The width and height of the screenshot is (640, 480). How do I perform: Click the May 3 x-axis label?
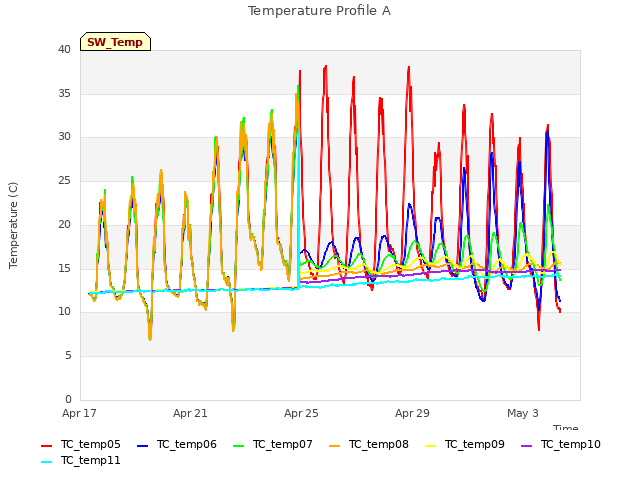pyautogui.click(x=523, y=413)
